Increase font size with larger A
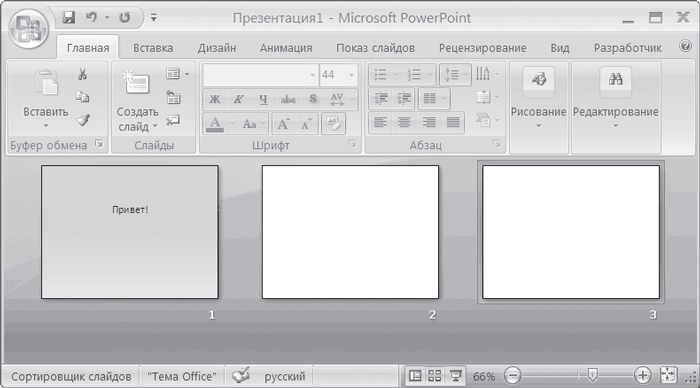Viewport: 700px width, 388px height. [283, 124]
